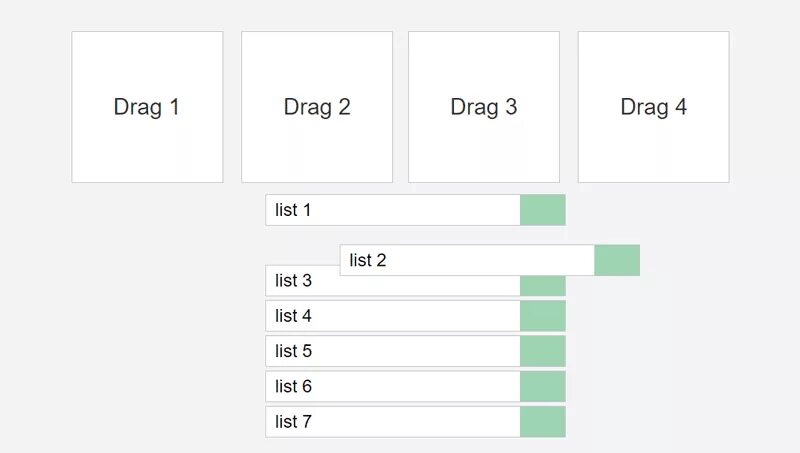Viewport: 800px width, 453px height.
Task: Click the green handle on list 1
Action: pos(543,210)
